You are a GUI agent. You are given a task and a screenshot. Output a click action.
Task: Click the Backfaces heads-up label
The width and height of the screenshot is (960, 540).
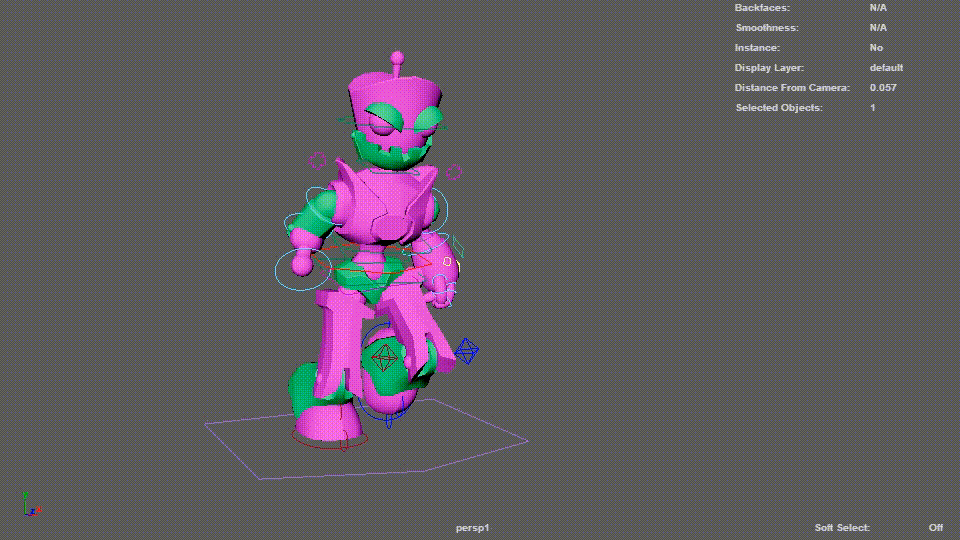click(762, 8)
